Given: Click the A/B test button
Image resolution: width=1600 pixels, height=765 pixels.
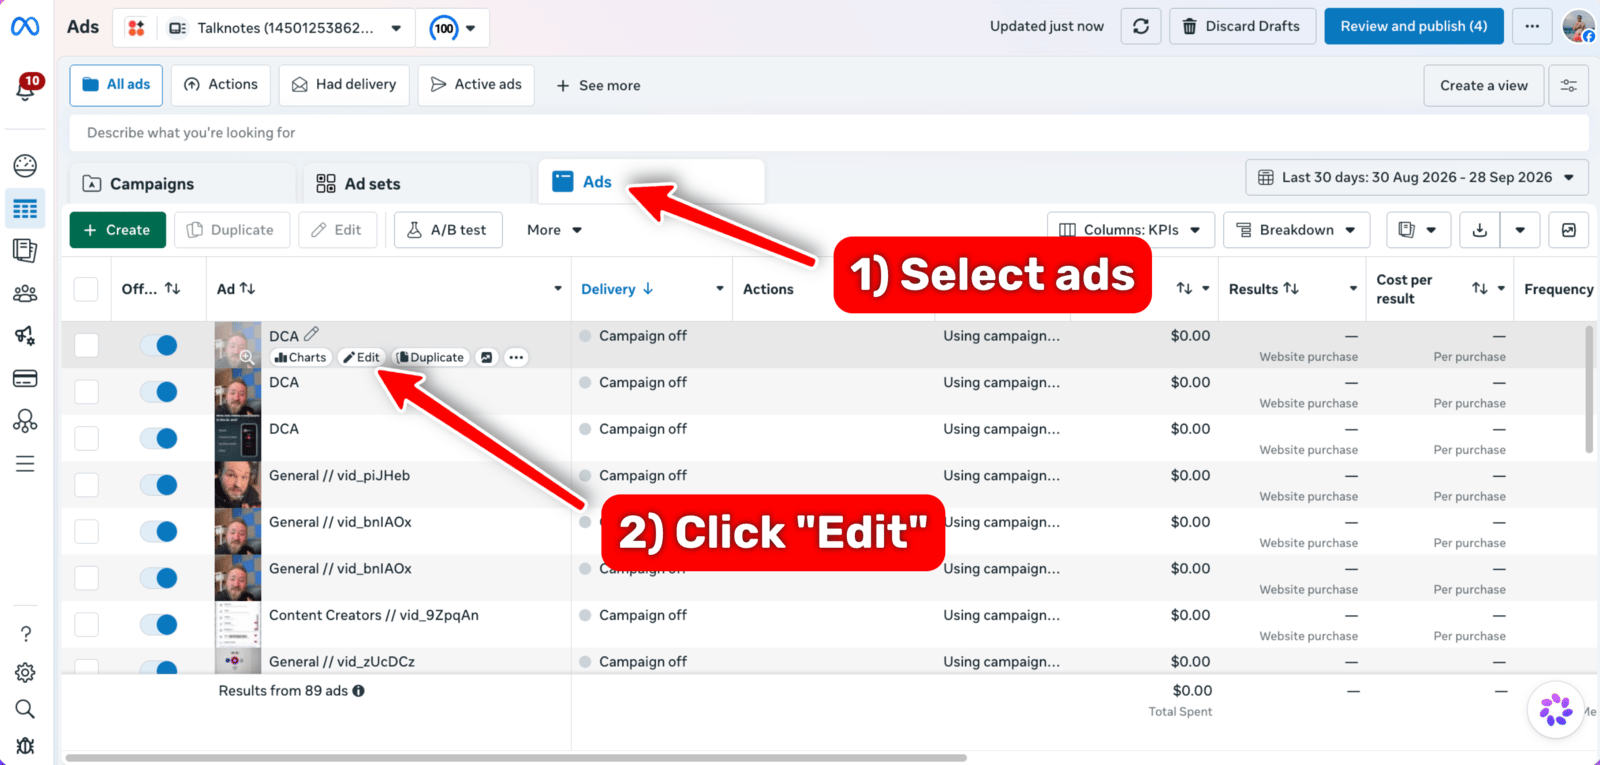Looking at the screenshot, I should [448, 230].
